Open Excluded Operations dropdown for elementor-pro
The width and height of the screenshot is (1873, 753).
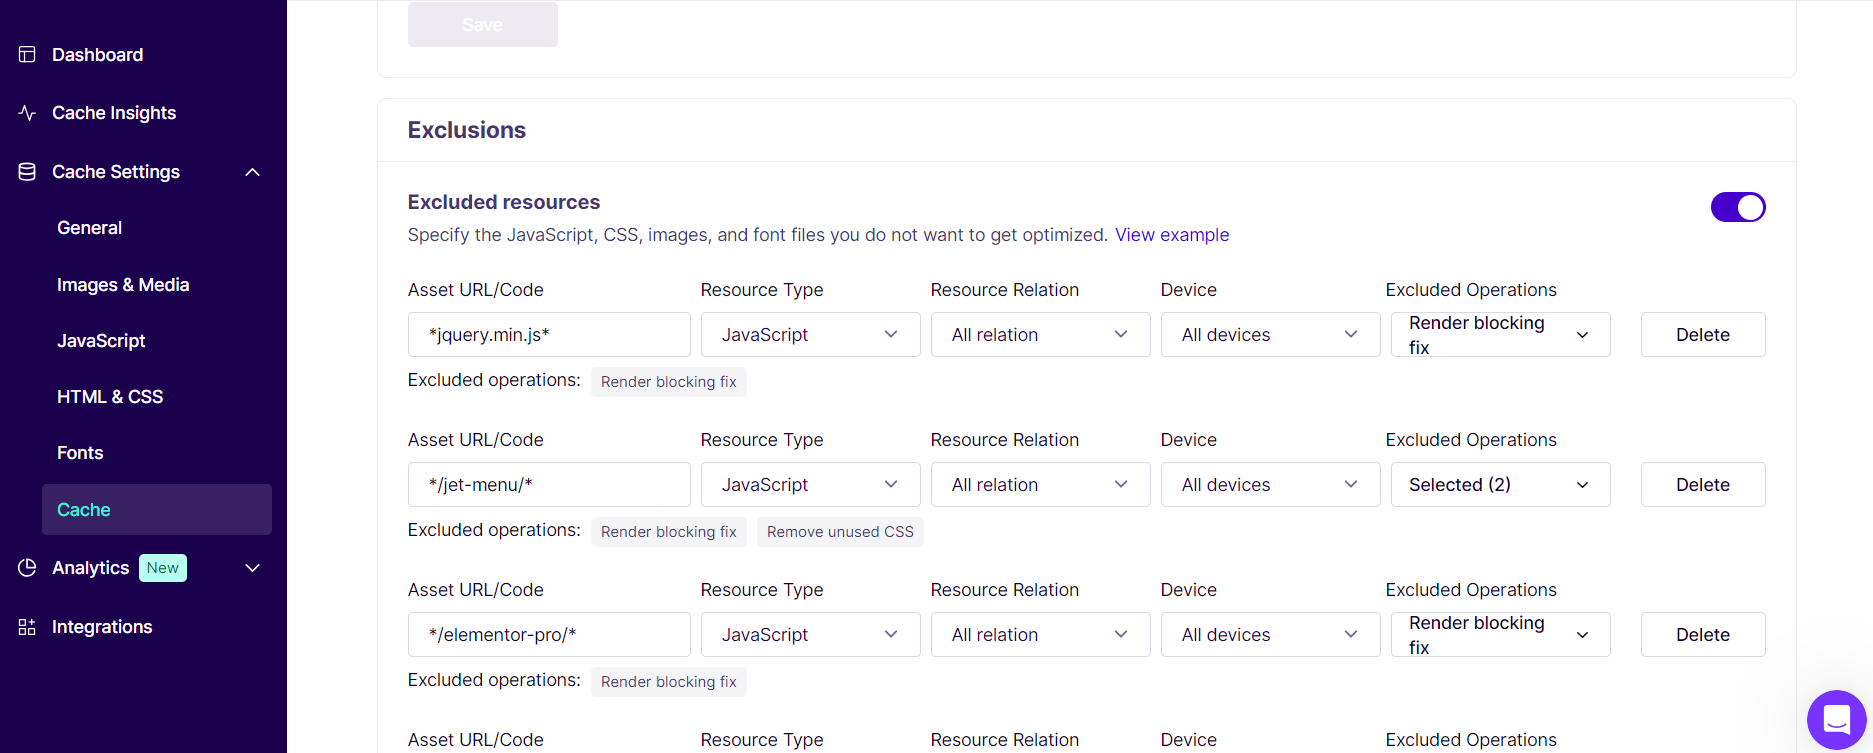pyautogui.click(x=1500, y=635)
